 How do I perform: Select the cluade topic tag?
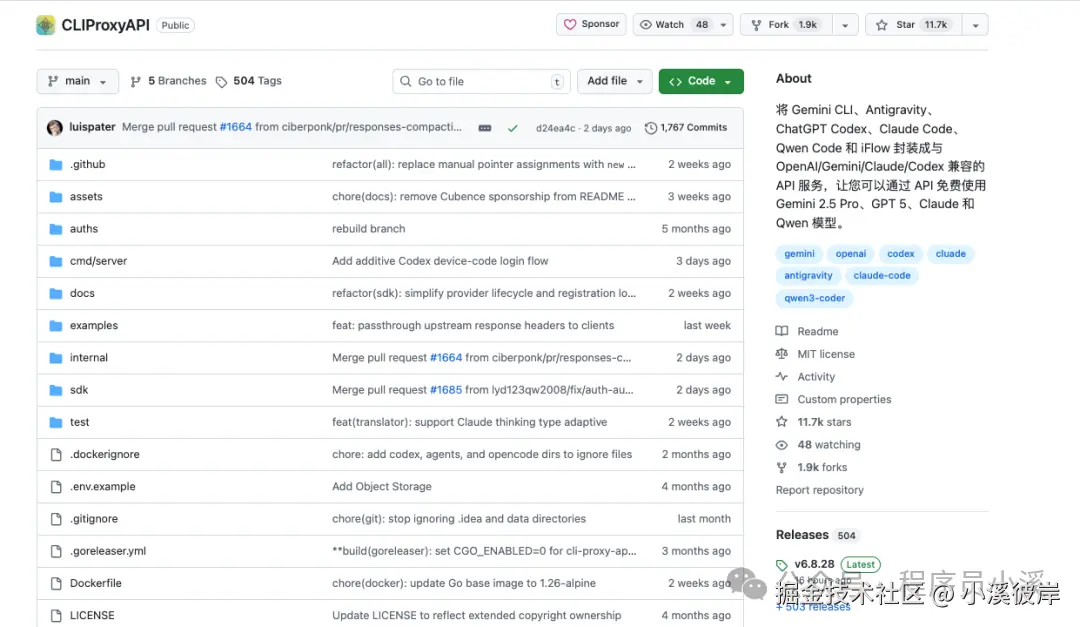pyautogui.click(x=951, y=254)
